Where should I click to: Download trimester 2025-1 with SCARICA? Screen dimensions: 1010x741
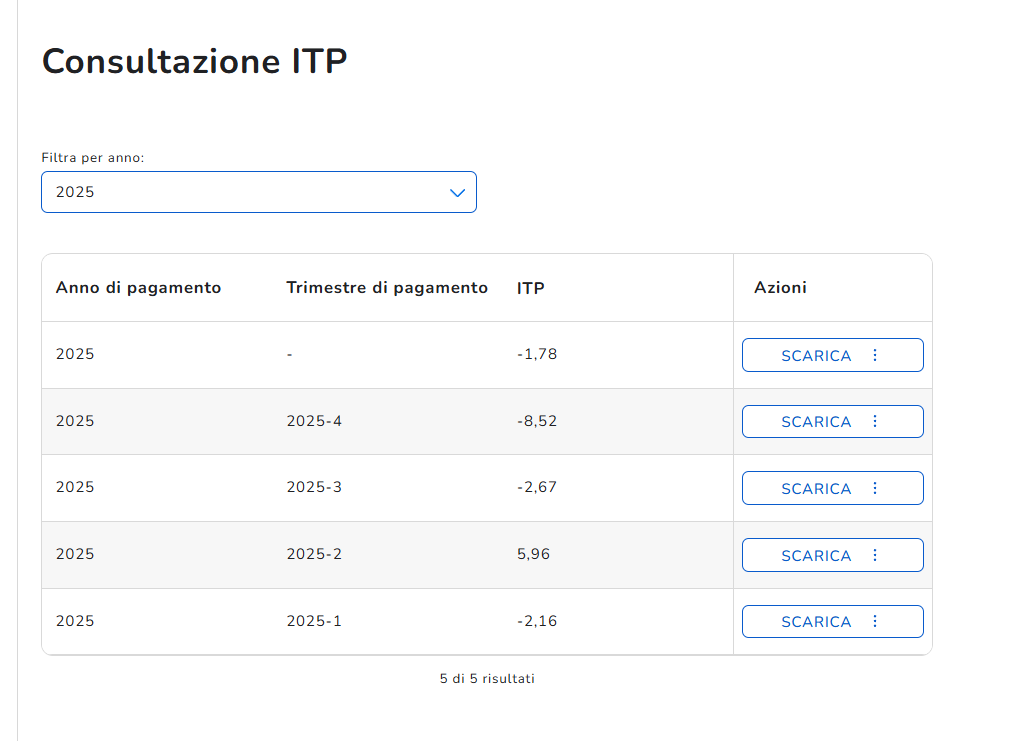[x=815, y=622]
